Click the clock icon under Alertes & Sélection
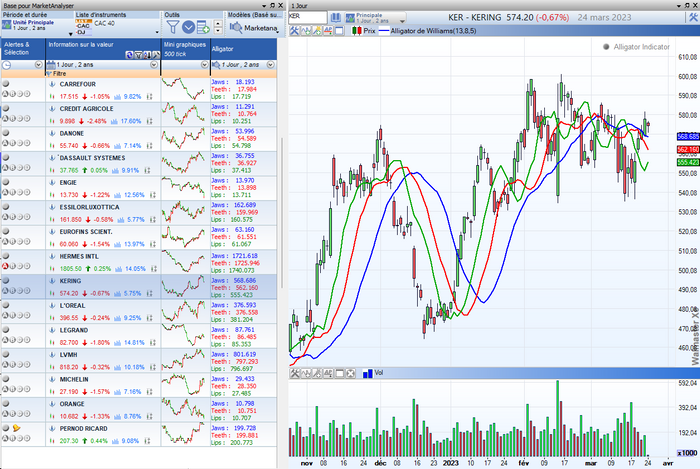This screenshot has height=469, width=700. pyautogui.click(x=7, y=65)
